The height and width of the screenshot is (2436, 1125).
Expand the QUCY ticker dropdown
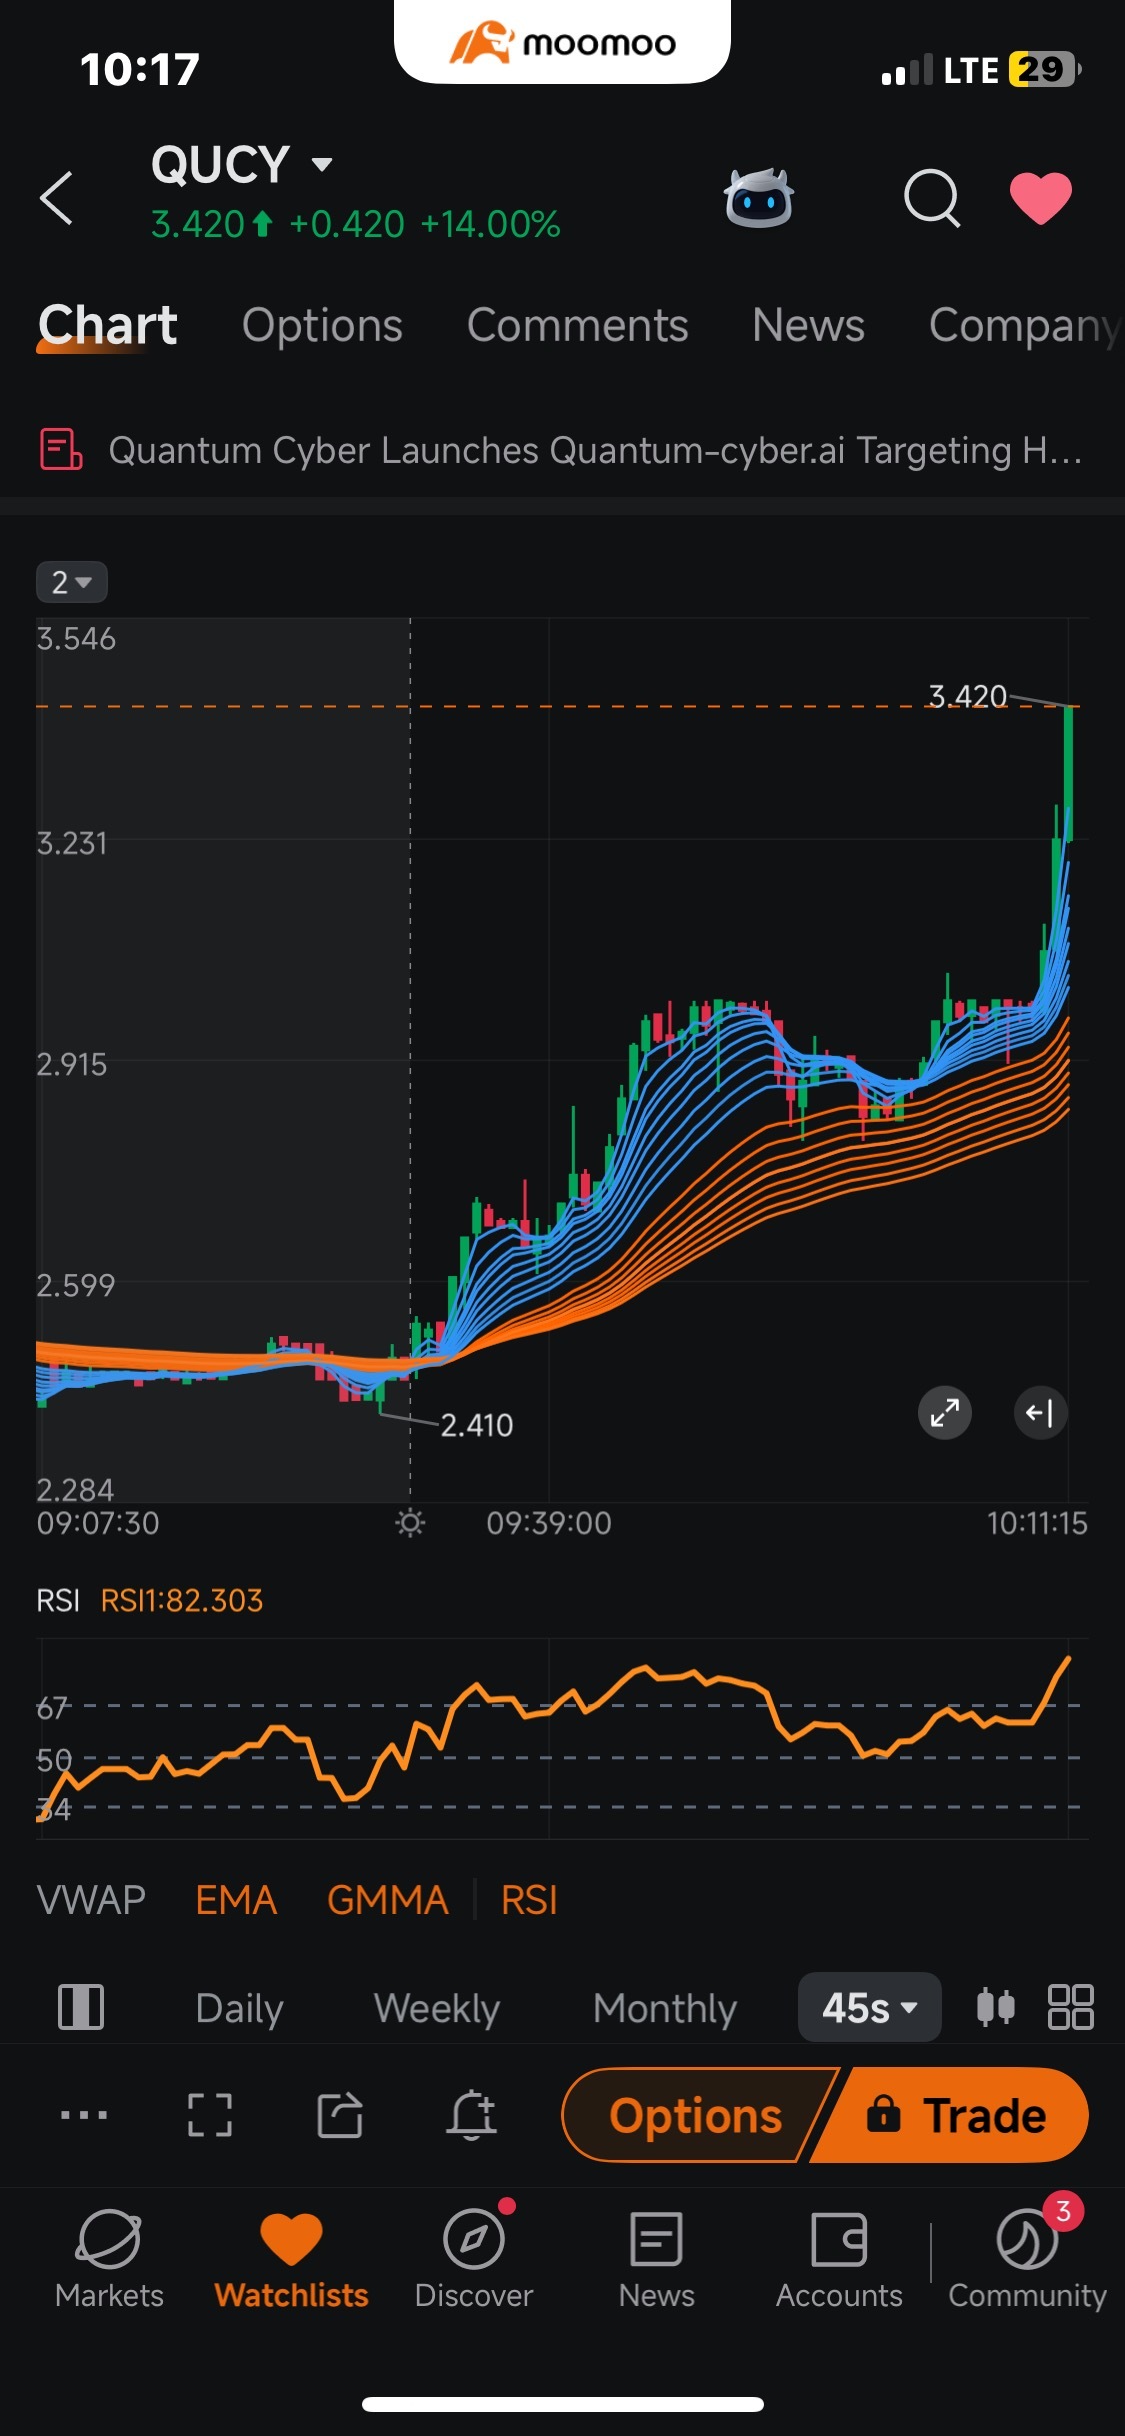[x=322, y=164]
